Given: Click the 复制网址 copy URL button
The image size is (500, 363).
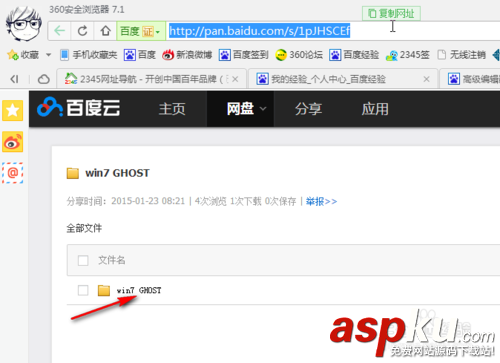Looking at the screenshot, I should coord(391,14).
